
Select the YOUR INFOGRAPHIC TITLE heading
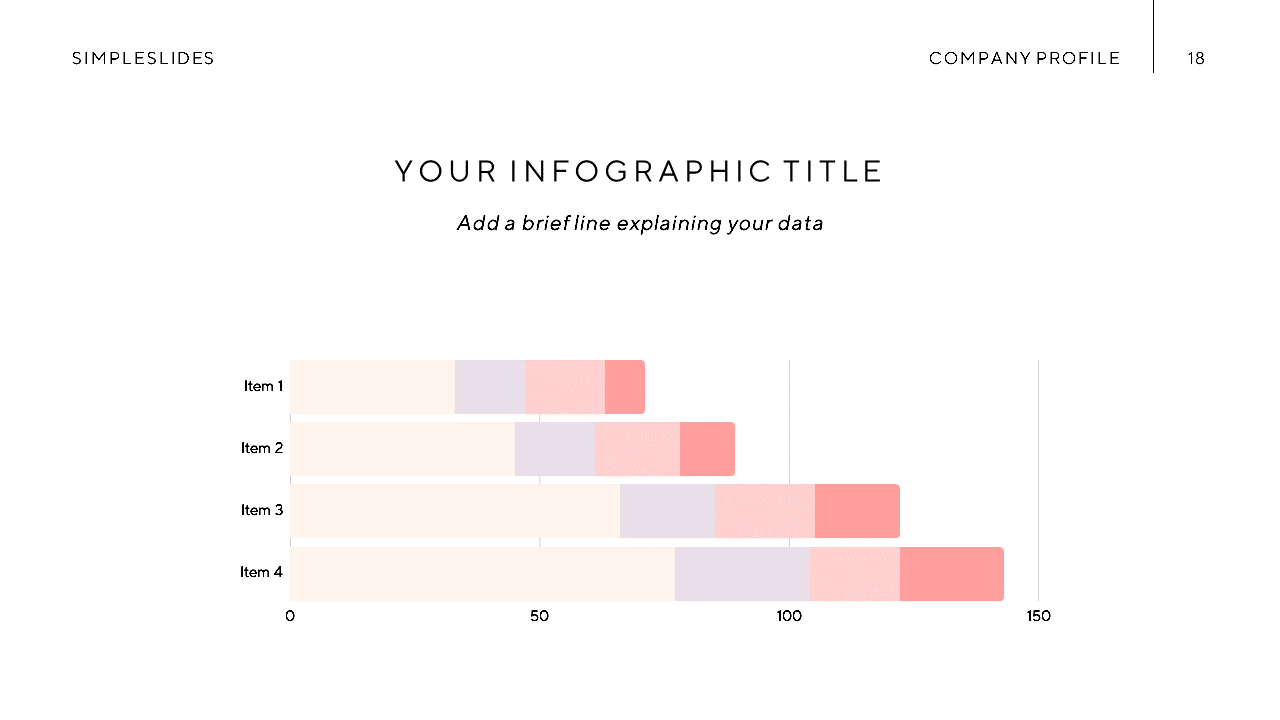pos(639,171)
